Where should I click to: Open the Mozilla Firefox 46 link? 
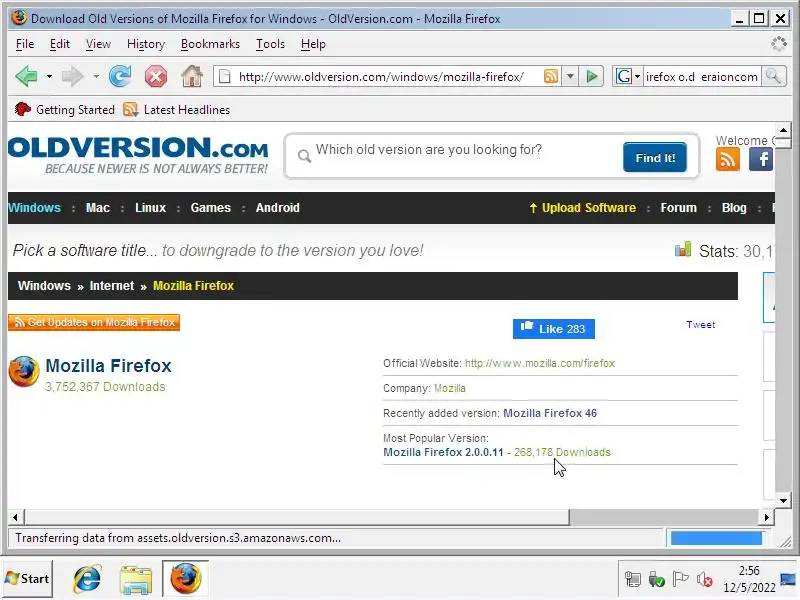point(550,413)
